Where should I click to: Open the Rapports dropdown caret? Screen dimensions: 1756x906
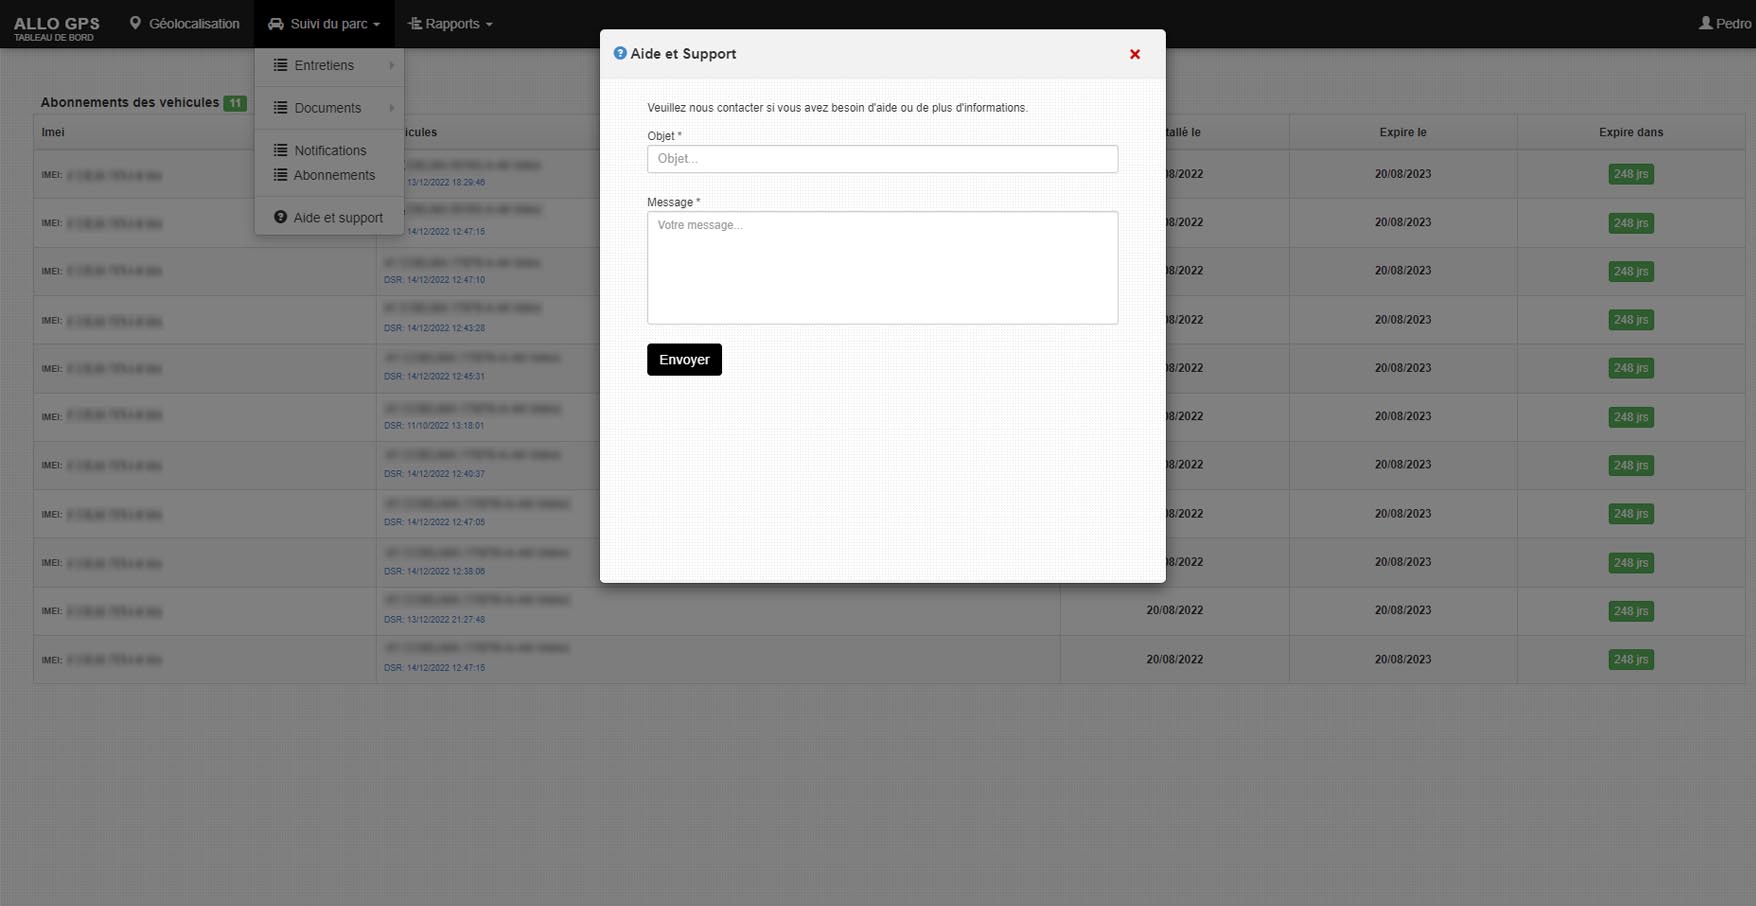click(x=489, y=25)
